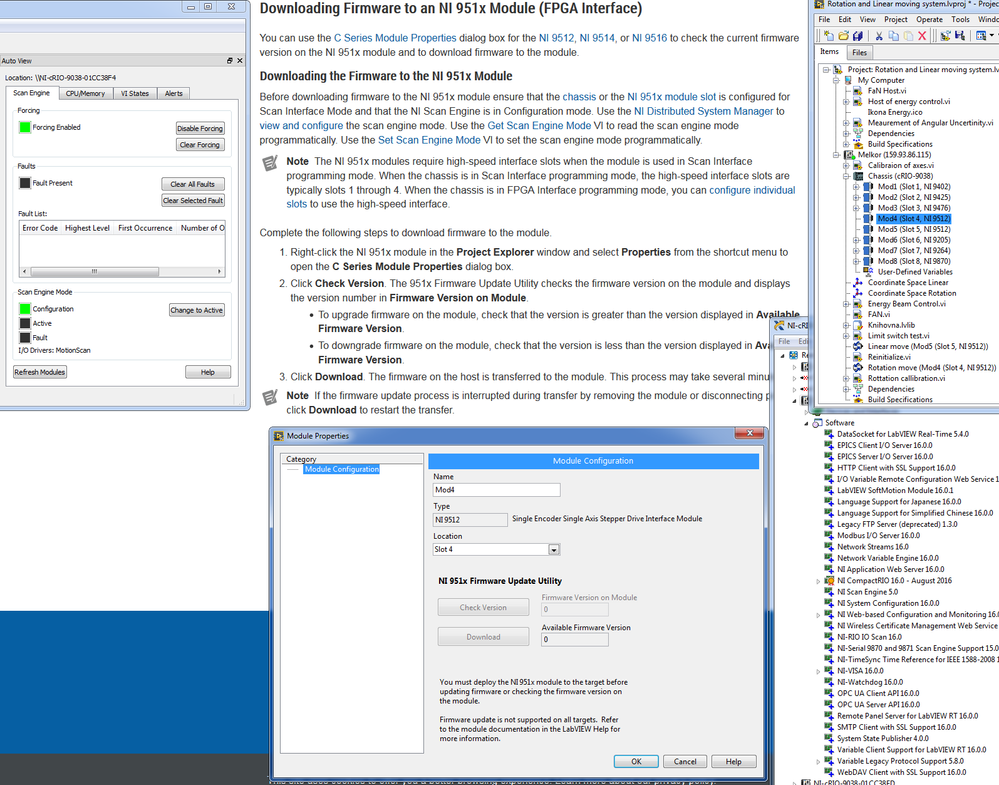Screen dimensions: 999x785
Task: Click Save All icon in Project Explorer toolbar
Action: coord(858,36)
